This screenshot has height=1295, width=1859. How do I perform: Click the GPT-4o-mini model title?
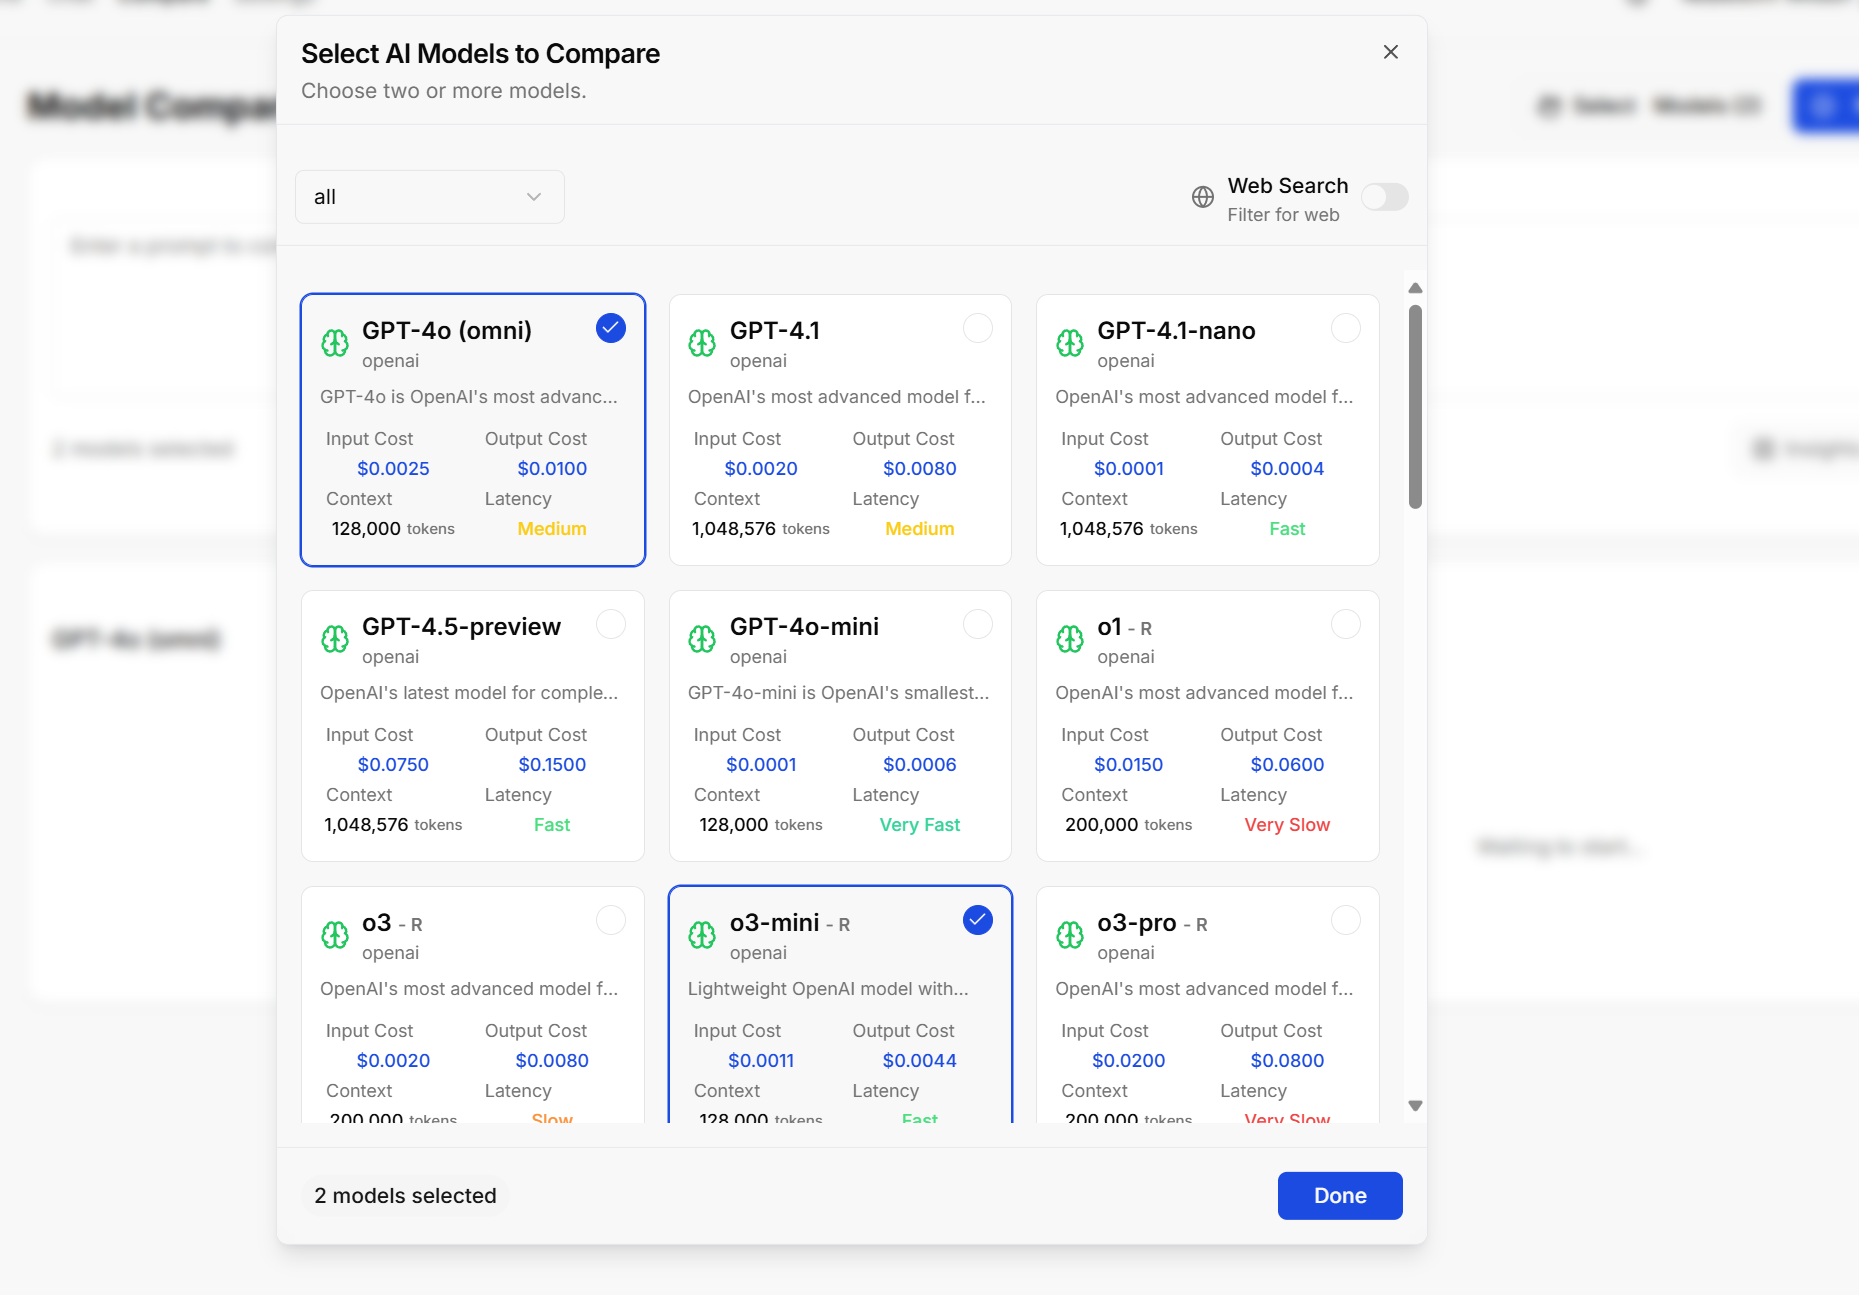pos(804,627)
